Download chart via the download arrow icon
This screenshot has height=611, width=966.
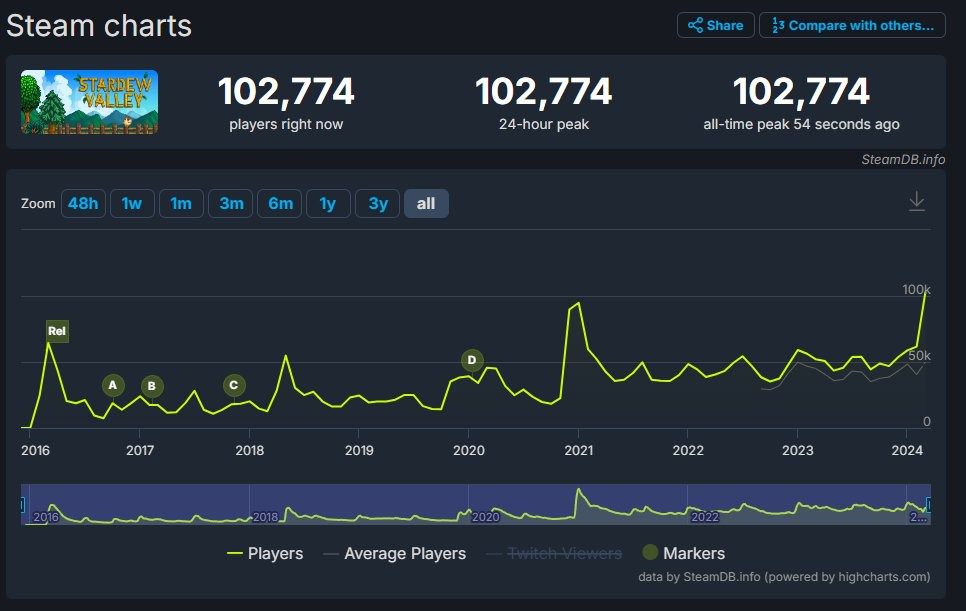coord(917,201)
